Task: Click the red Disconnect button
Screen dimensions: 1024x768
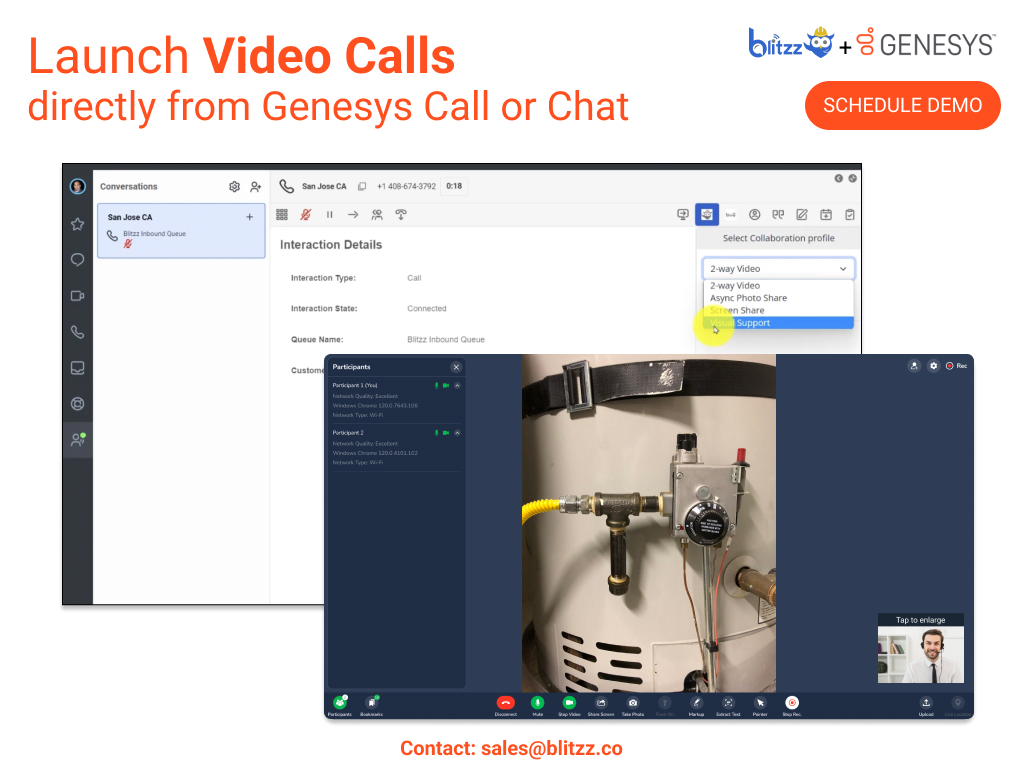Action: pos(505,705)
